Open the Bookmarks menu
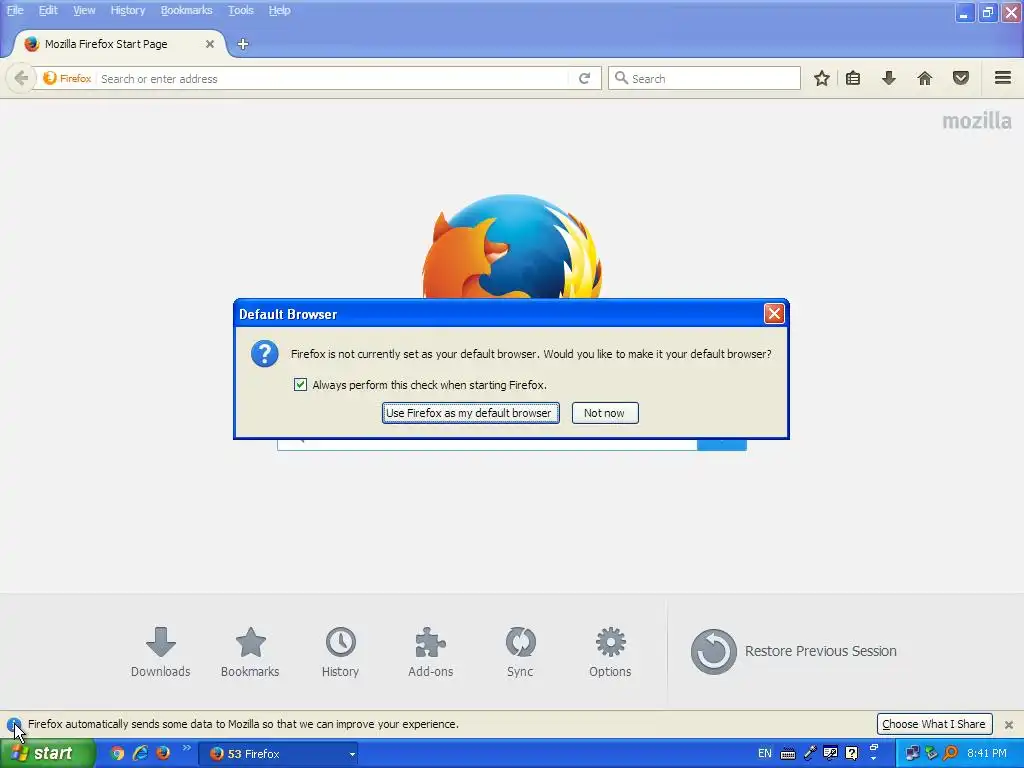1024x768 pixels. coord(186,10)
